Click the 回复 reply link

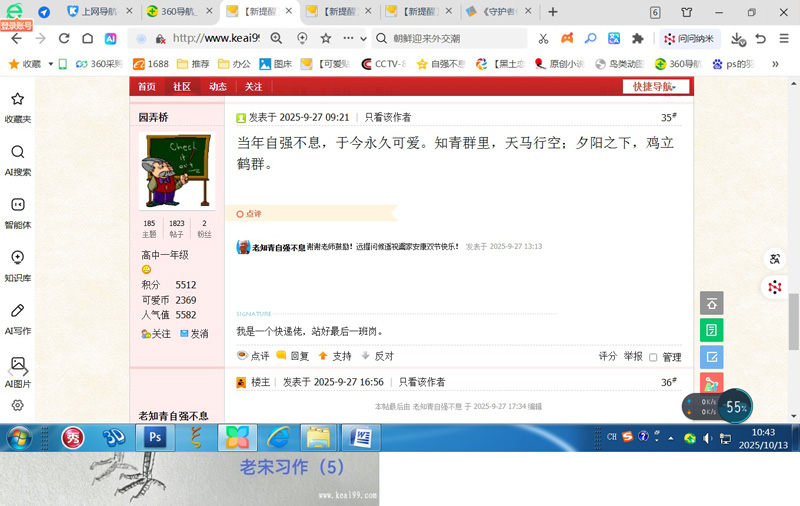point(293,356)
